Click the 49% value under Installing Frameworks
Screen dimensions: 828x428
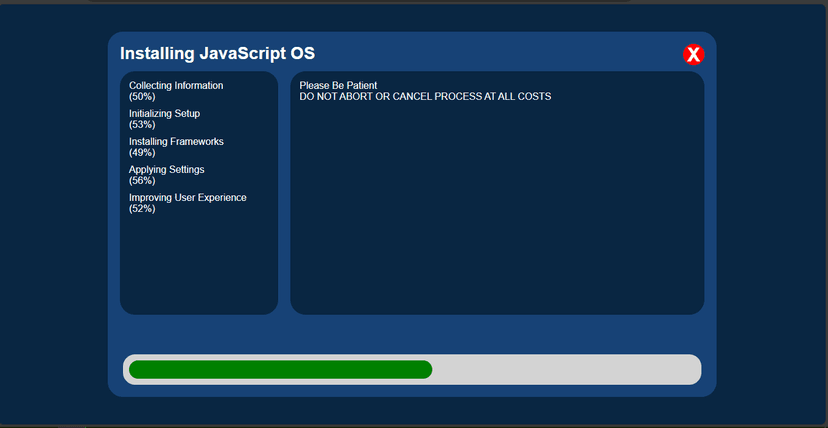point(142,153)
